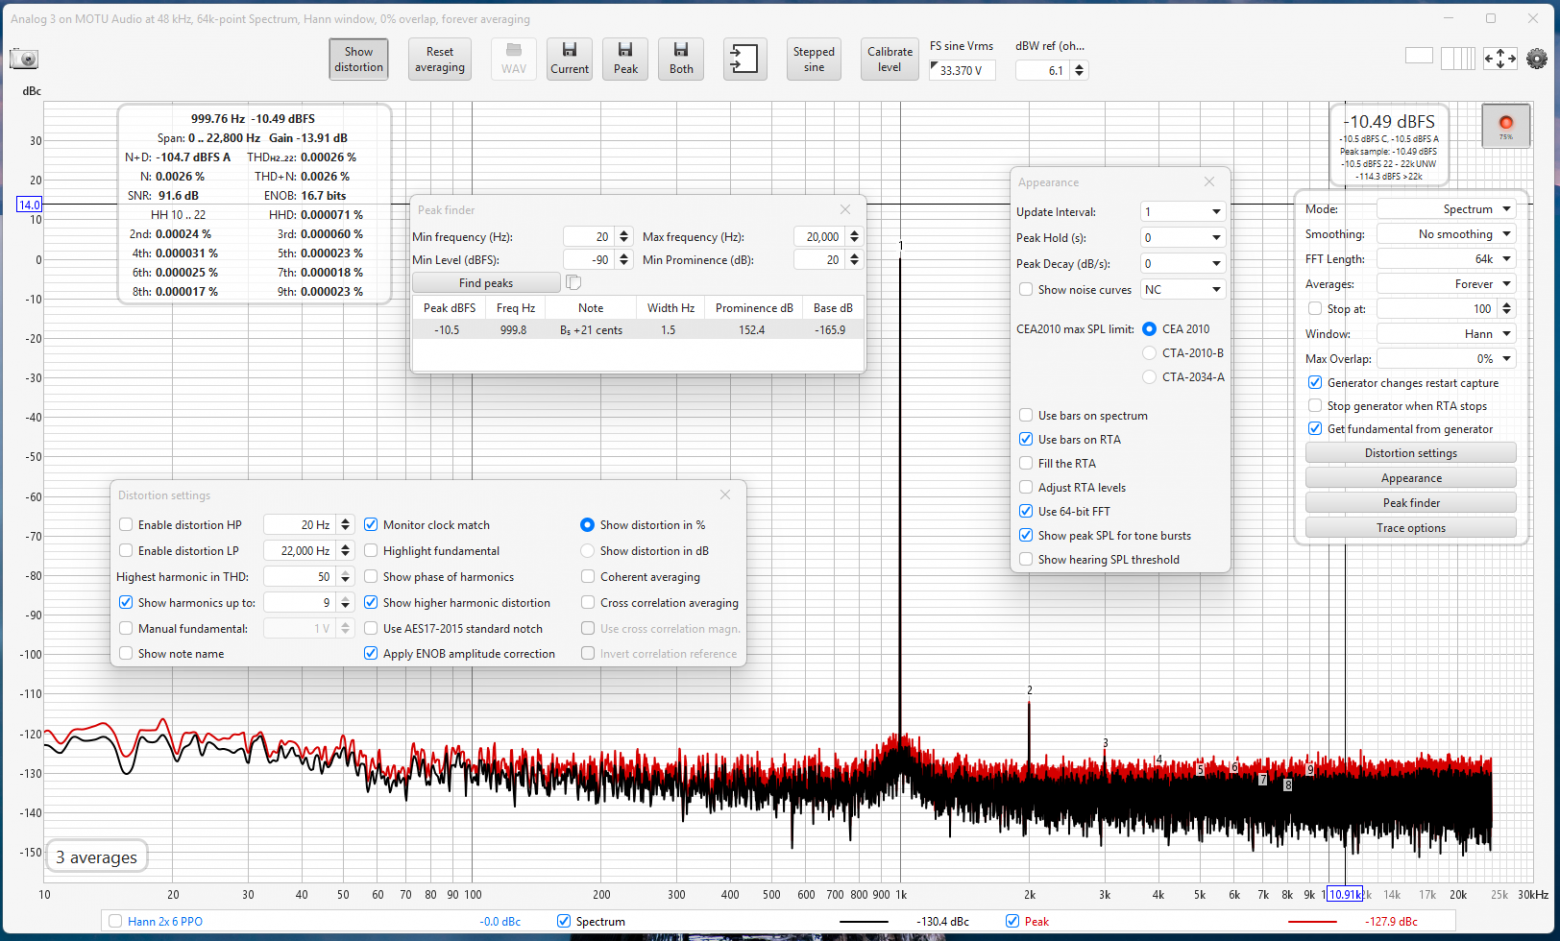Open the Window dropdown showing Hann
Viewport: 1560px width, 941px height.
[1446, 334]
